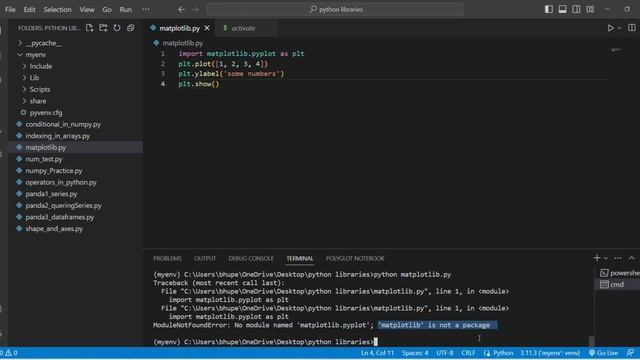Open shape_and_axes.py file

(54, 229)
